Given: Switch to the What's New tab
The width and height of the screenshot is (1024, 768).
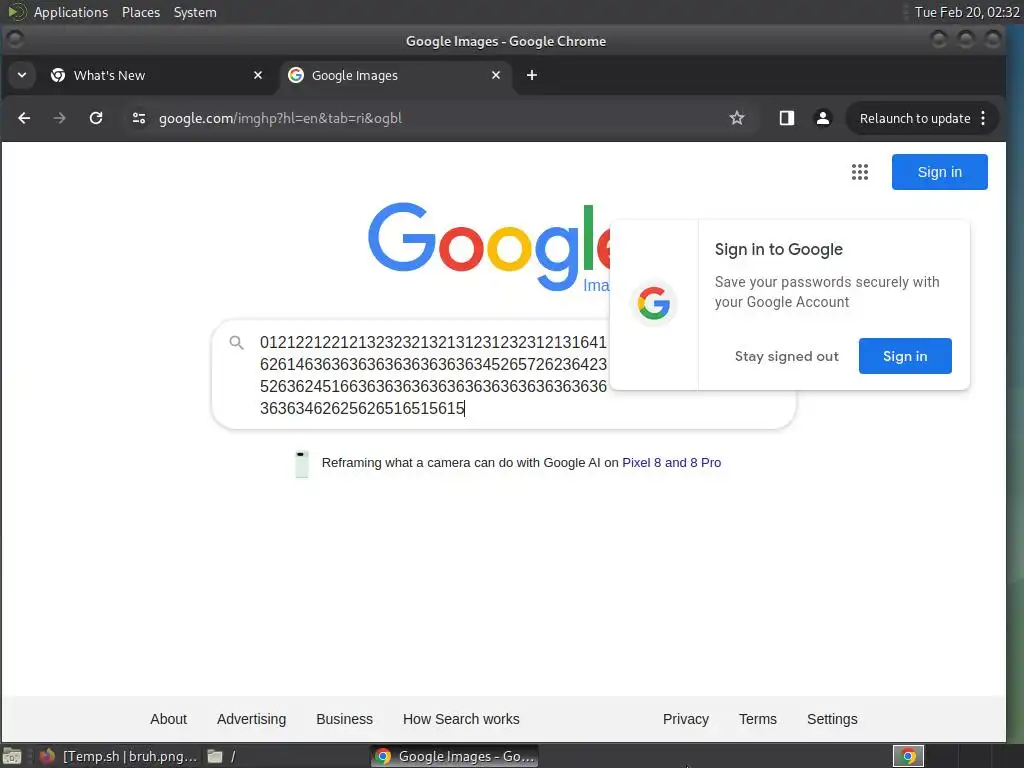Looking at the screenshot, I should click(x=157, y=75).
